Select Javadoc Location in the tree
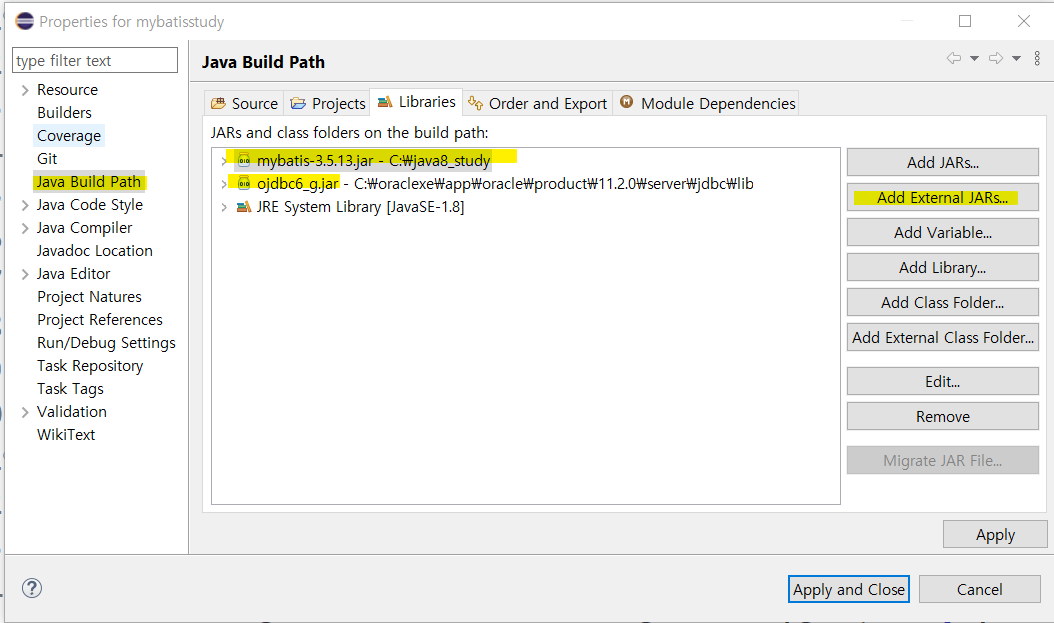 [x=95, y=251]
